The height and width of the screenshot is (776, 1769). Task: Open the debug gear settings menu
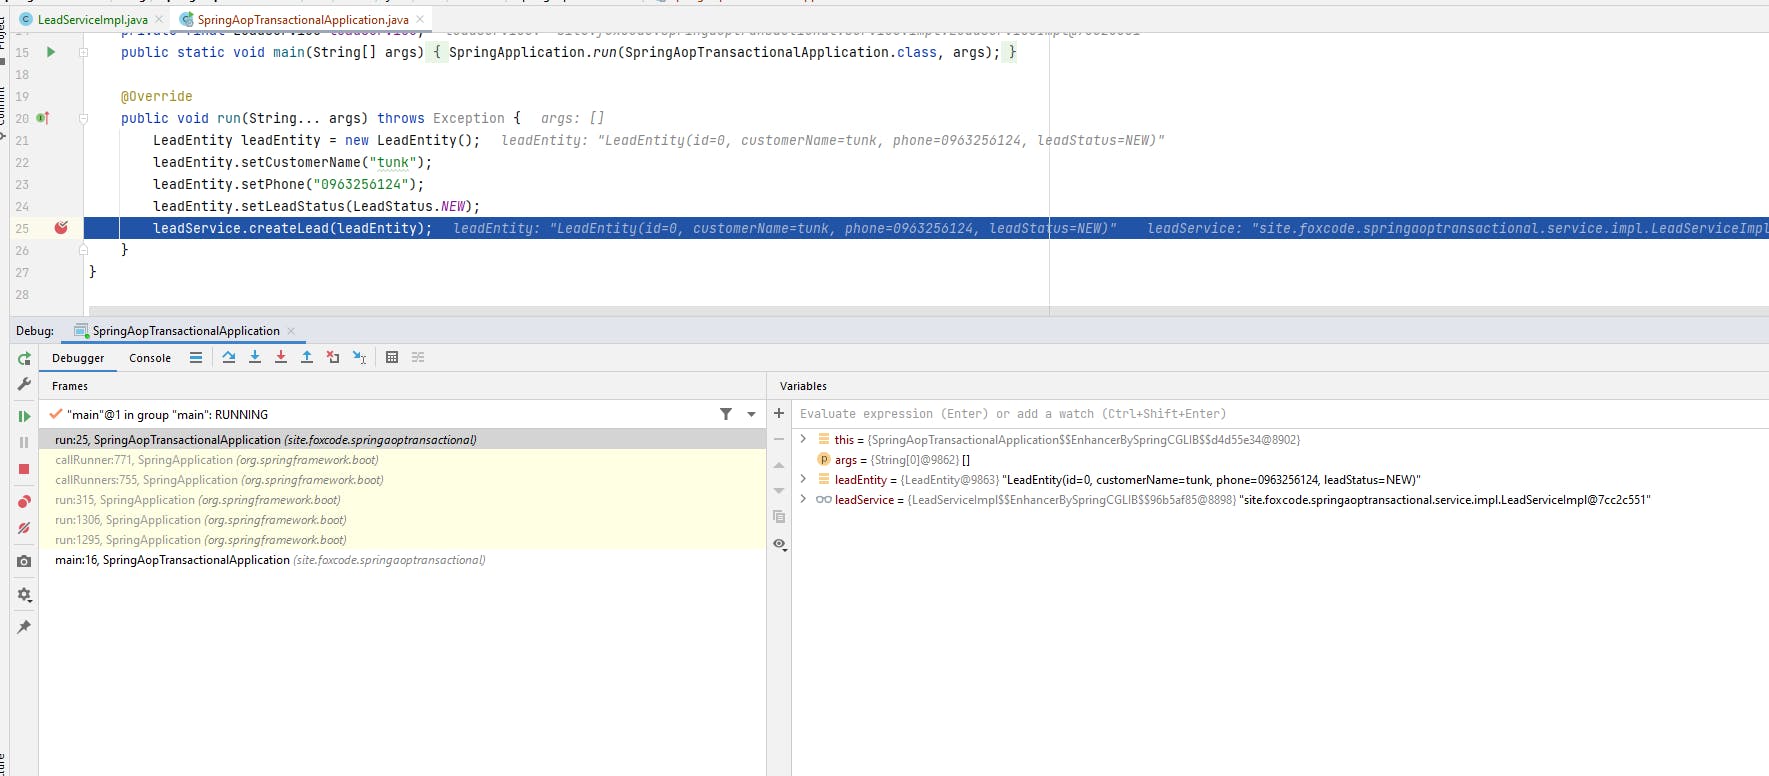click(24, 595)
